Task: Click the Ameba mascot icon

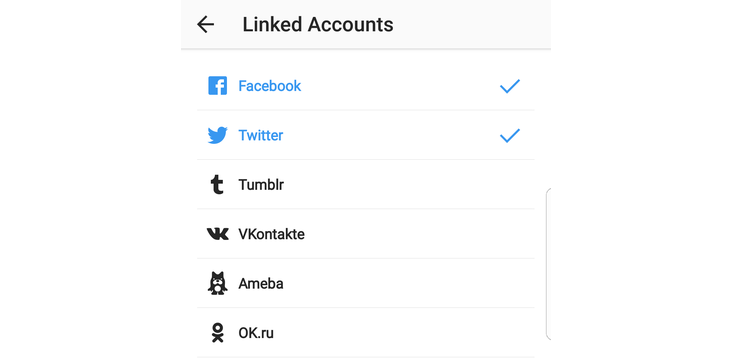Action: tap(218, 283)
